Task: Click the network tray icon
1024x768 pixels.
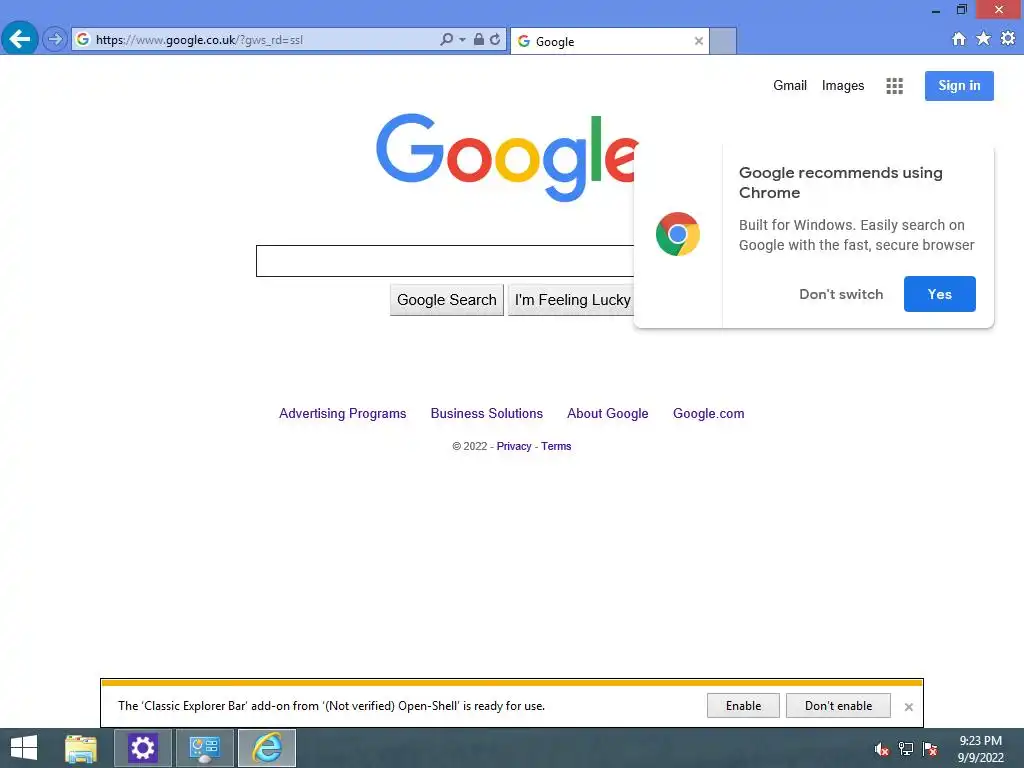Action: point(905,749)
